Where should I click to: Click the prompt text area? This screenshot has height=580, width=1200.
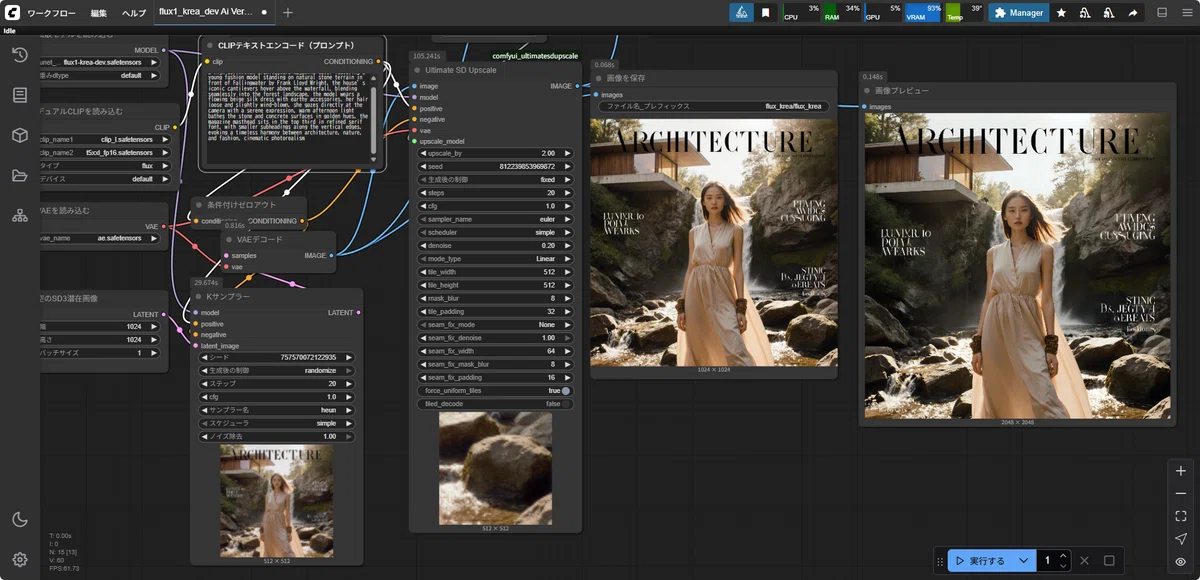pos(291,118)
